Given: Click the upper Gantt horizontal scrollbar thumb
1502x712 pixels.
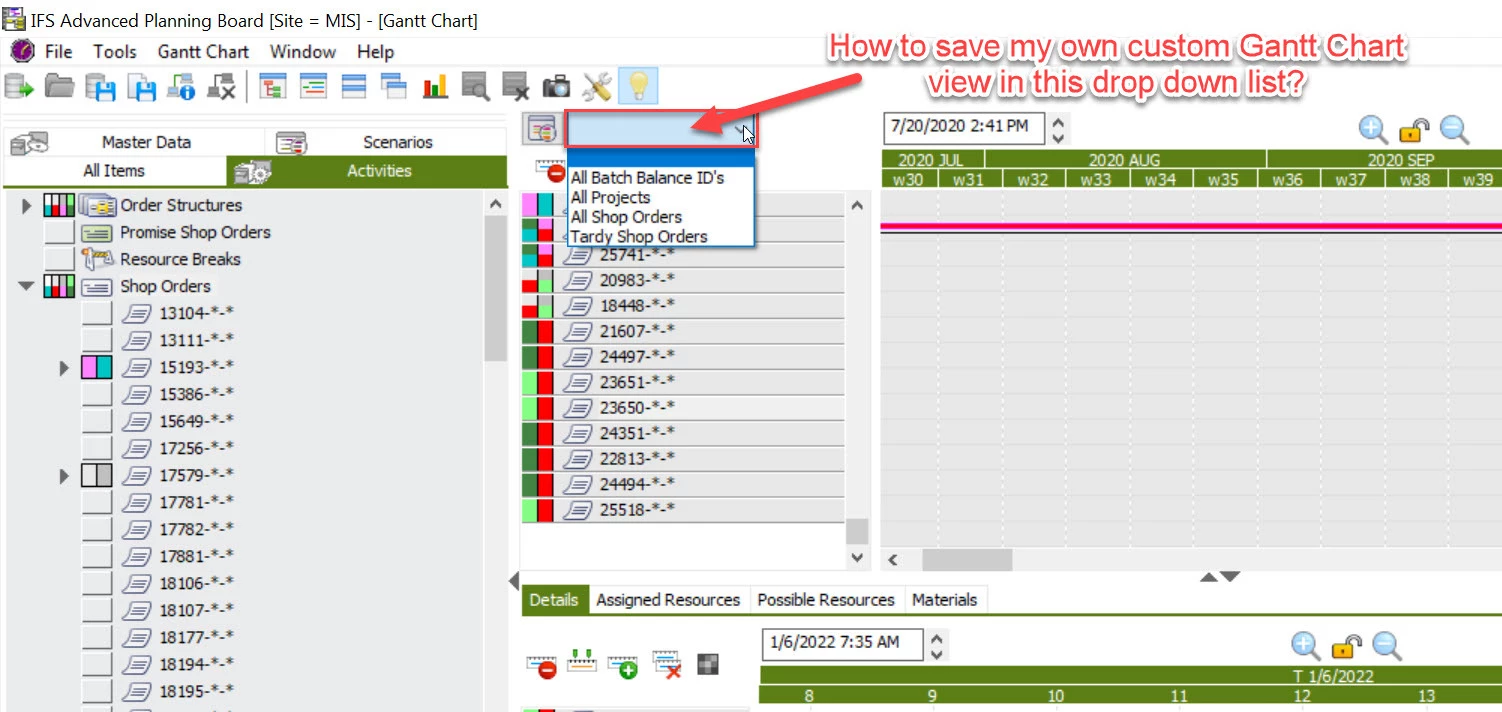Looking at the screenshot, I should [x=966, y=560].
